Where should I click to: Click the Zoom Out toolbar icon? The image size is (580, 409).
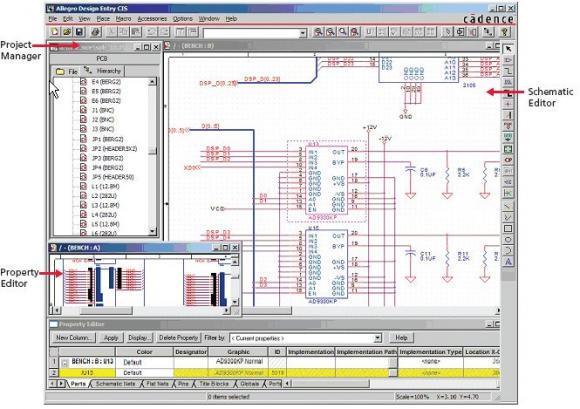click(330, 32)
